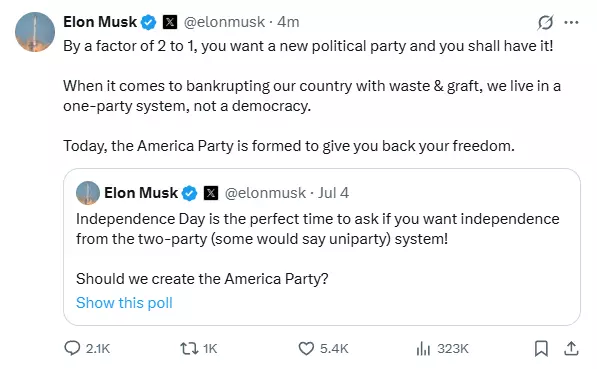The width and height of the screenshot is (597, 369).
Task: Click the 4m timestamp of the post
Action: [288, 22]
